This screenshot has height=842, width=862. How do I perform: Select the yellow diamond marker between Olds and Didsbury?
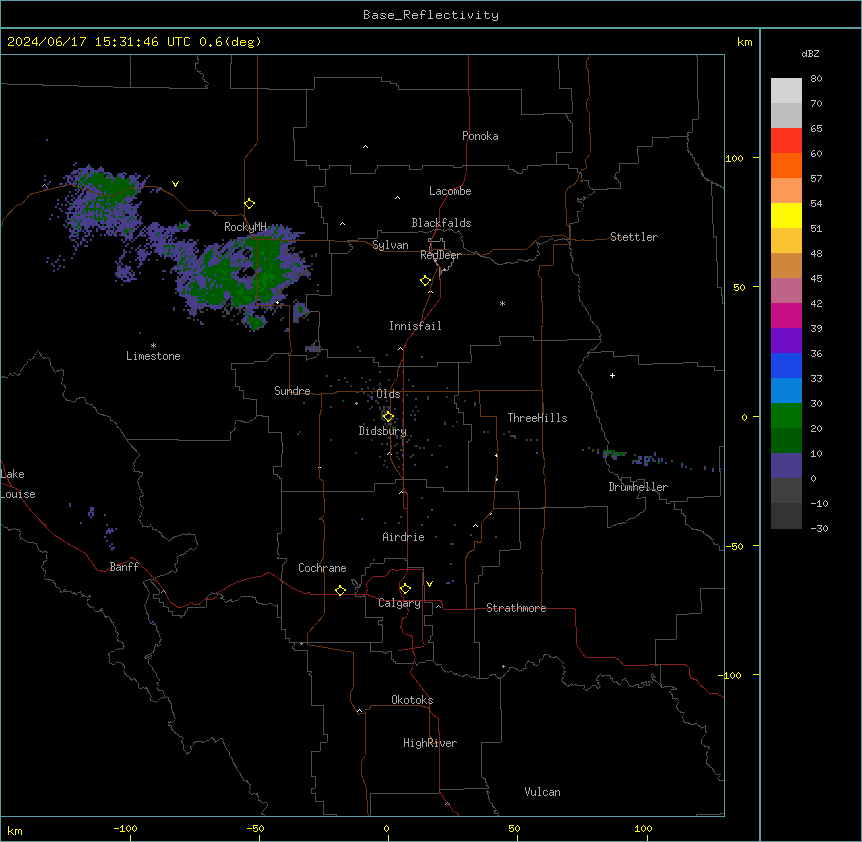[x=388, y=417]
